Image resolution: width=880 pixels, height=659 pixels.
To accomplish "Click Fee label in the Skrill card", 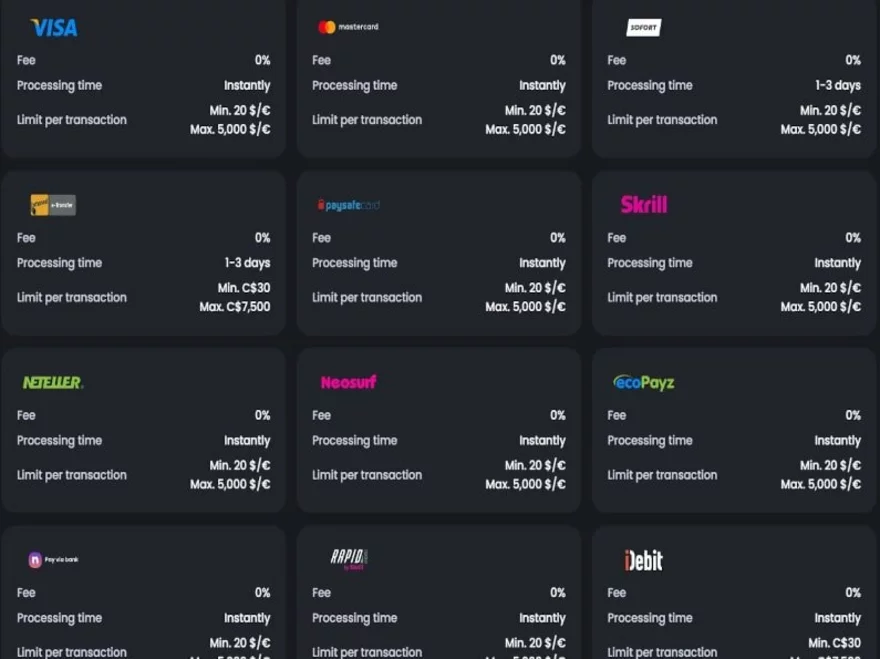I will (616, 238).
